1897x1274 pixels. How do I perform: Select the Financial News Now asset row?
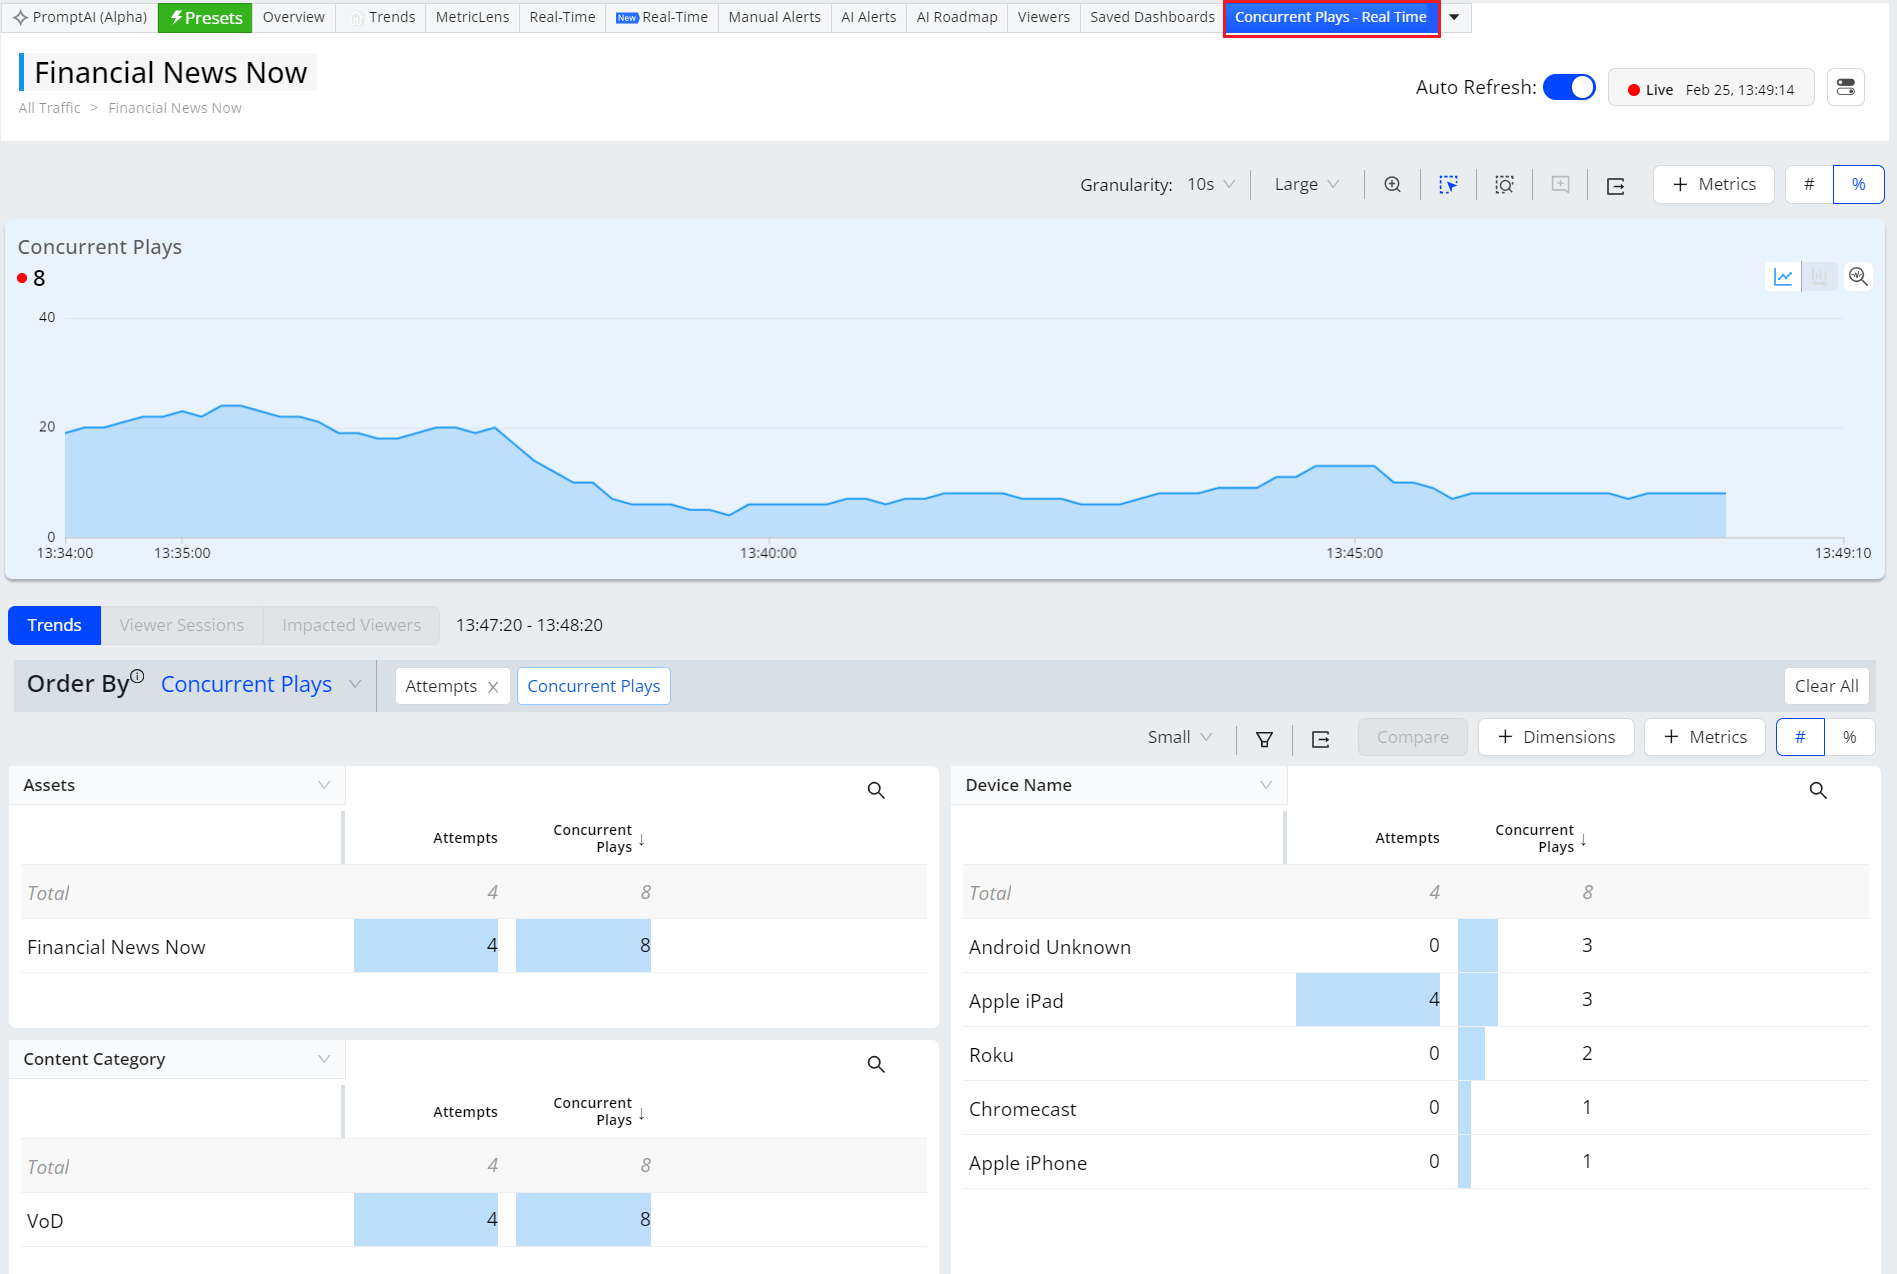474,946
